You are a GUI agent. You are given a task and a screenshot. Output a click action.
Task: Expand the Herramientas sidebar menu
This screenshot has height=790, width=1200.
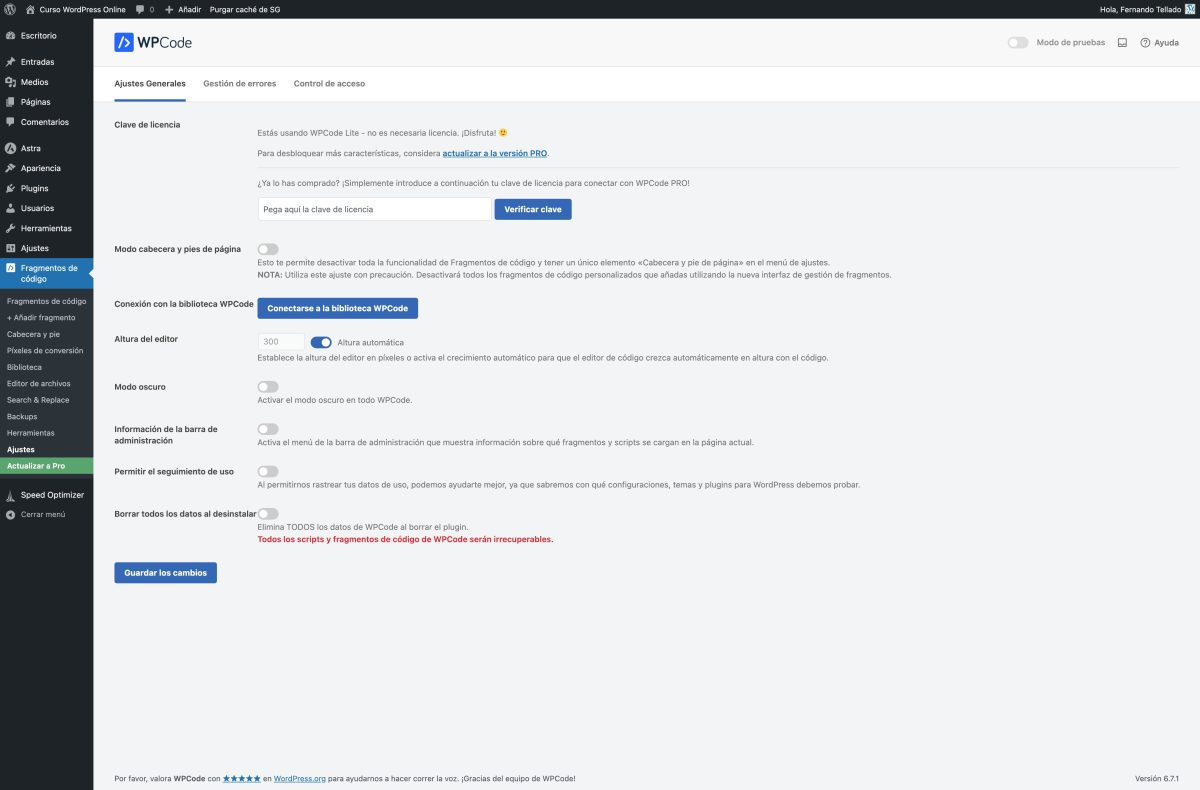coord(47,227)
